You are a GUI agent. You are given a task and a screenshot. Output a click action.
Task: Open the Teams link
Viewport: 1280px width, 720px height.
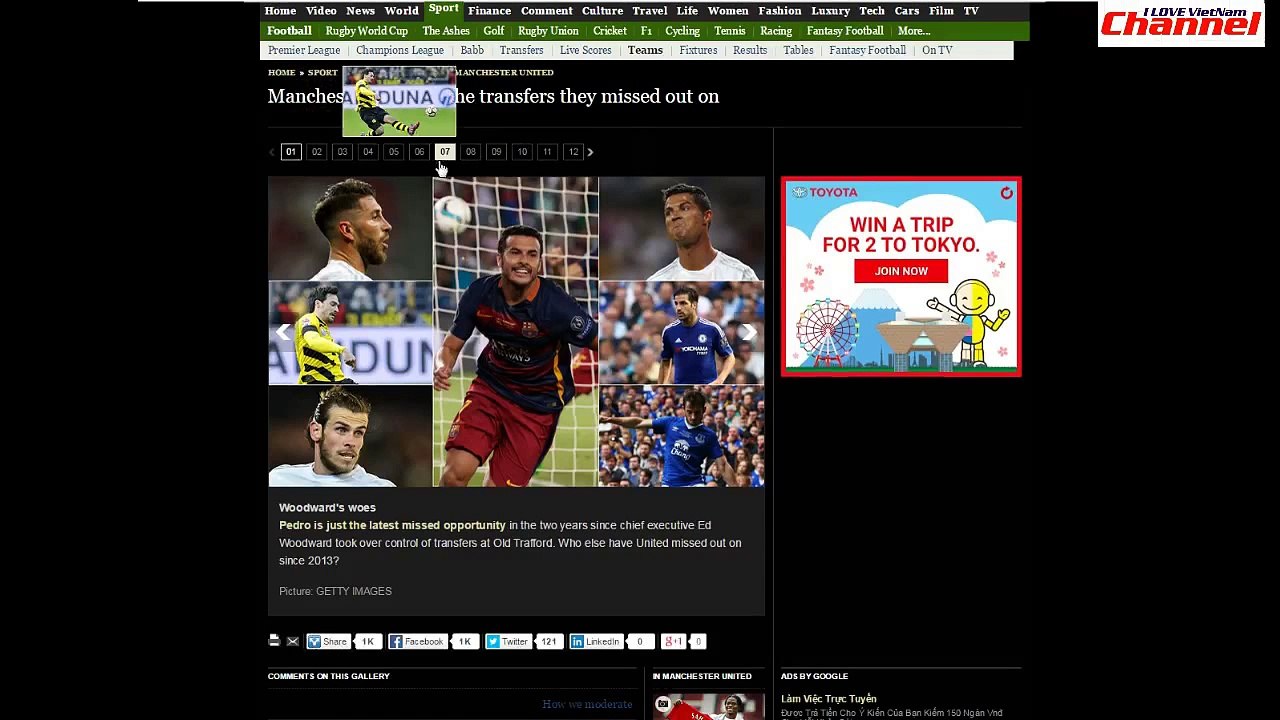[x=645, y=50]
